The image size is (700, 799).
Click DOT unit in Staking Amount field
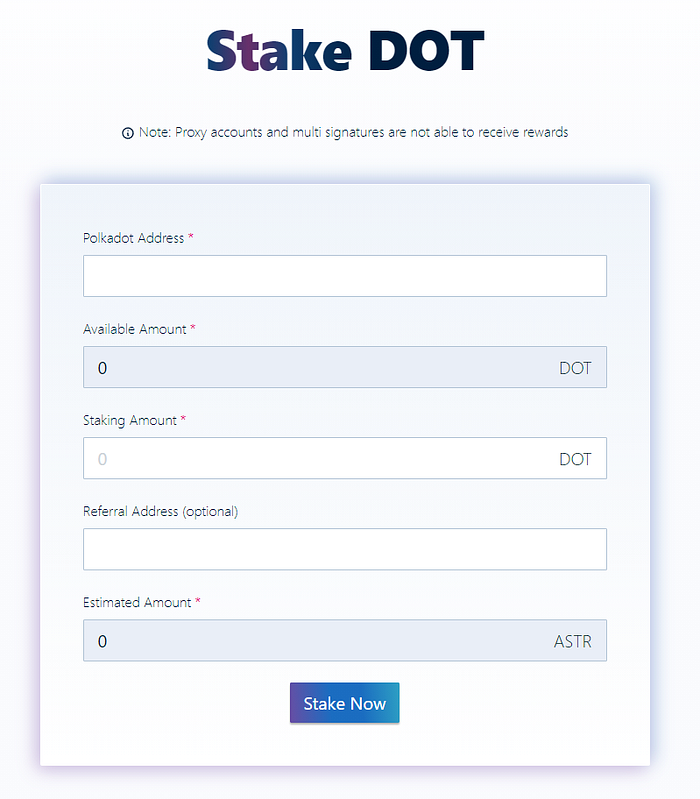tap(575, 460)
